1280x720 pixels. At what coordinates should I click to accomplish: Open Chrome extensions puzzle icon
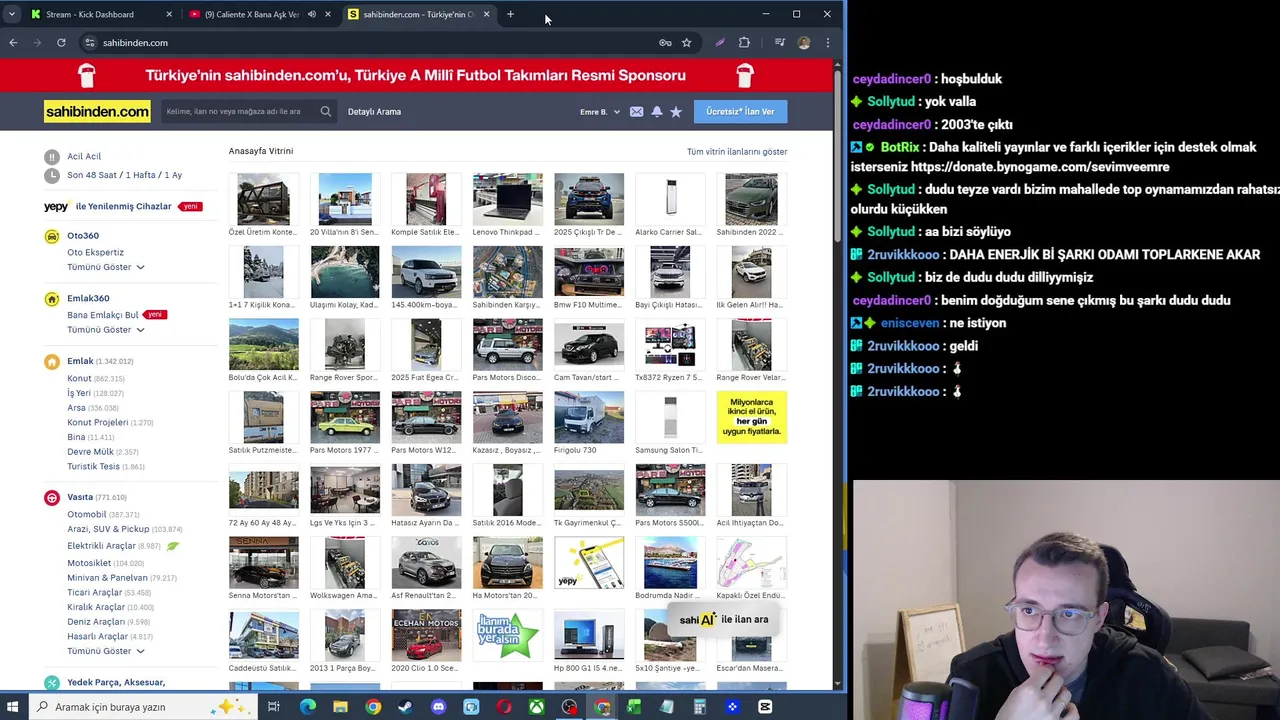[744, 43]
